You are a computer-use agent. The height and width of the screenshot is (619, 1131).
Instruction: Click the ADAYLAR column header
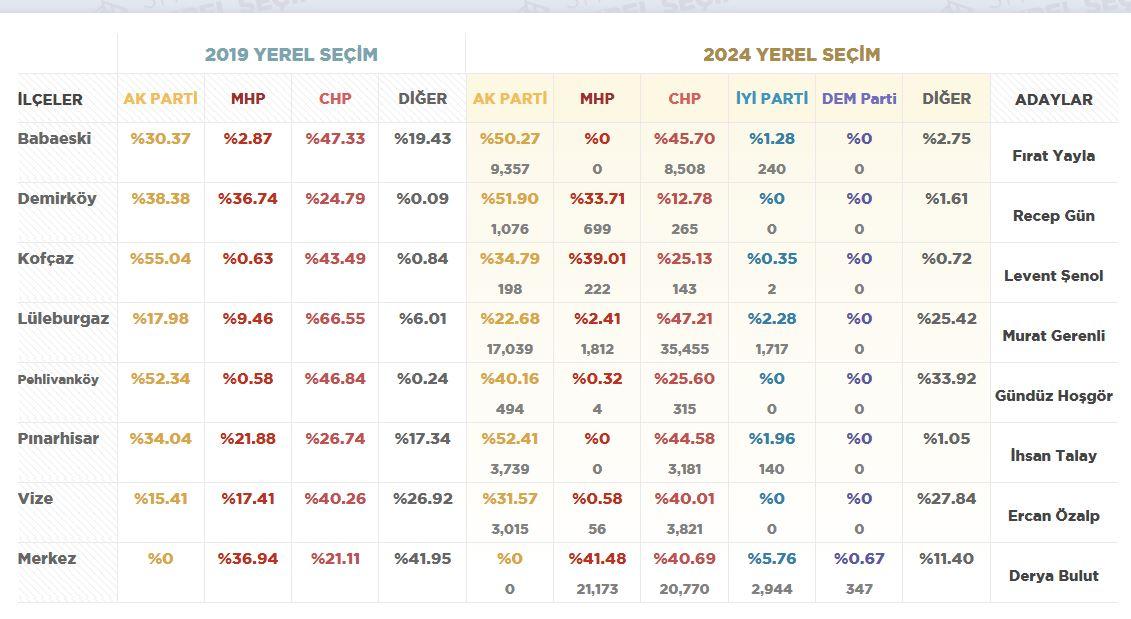[x=1053, y=100]
